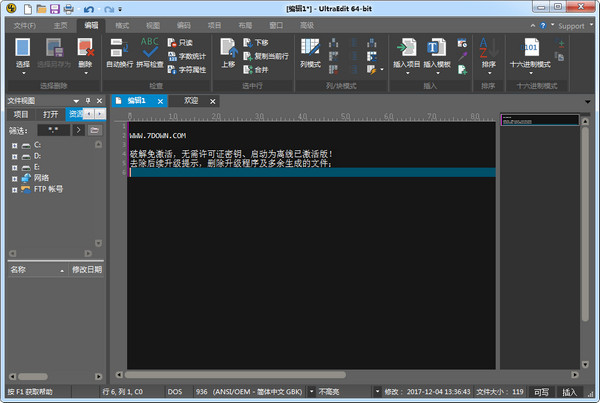Click the 插入项目 insert item icon
The image size is (600, 403).
point(406,48)
